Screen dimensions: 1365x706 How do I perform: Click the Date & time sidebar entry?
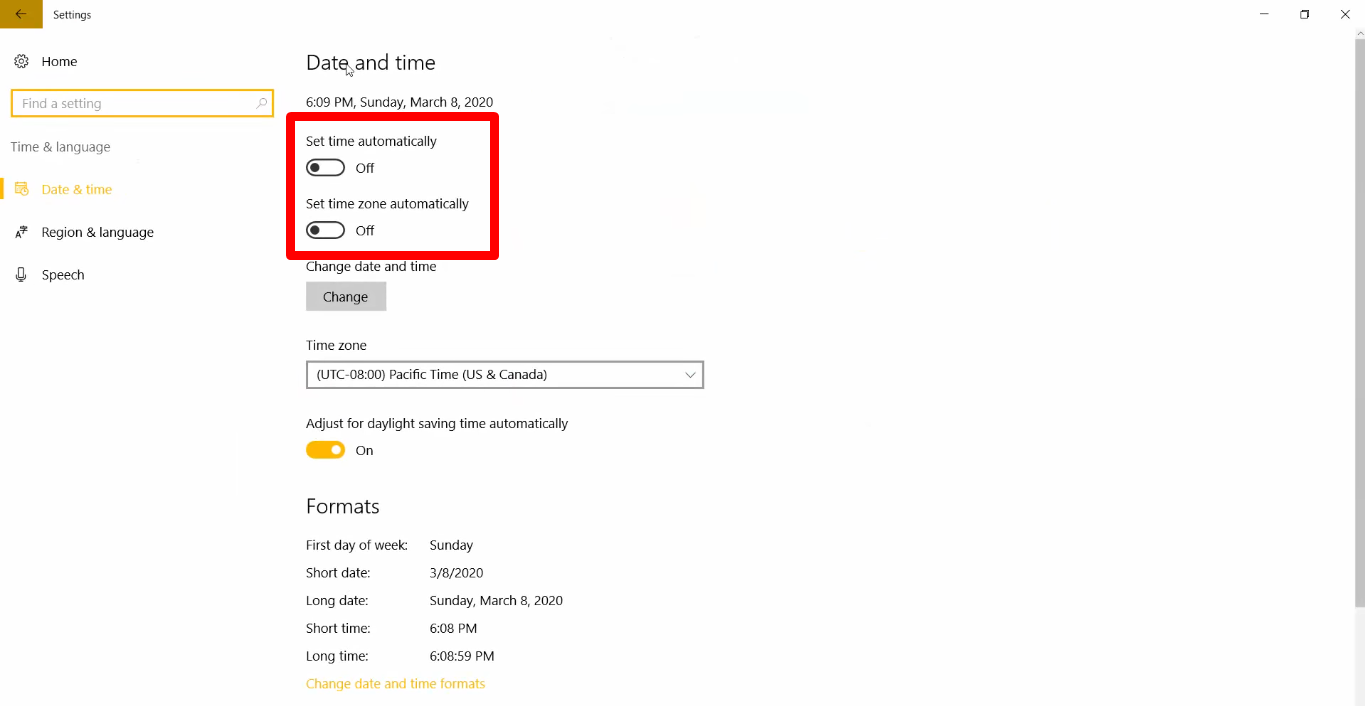75,188
